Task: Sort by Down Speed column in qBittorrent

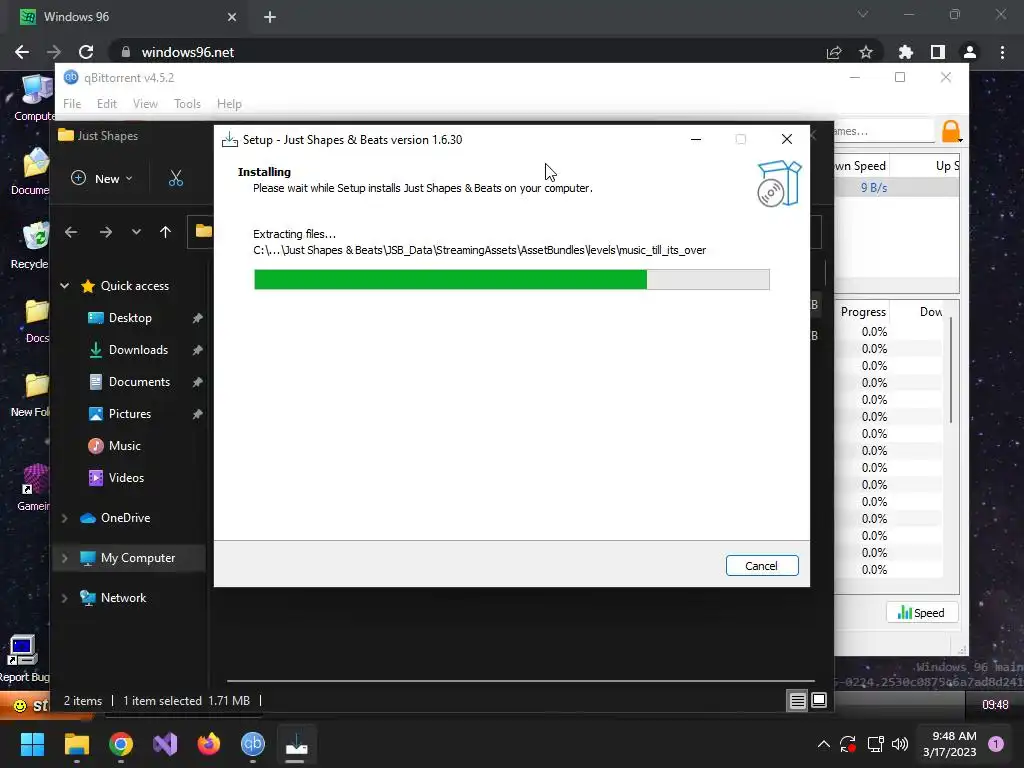Action: click(860, 166)
